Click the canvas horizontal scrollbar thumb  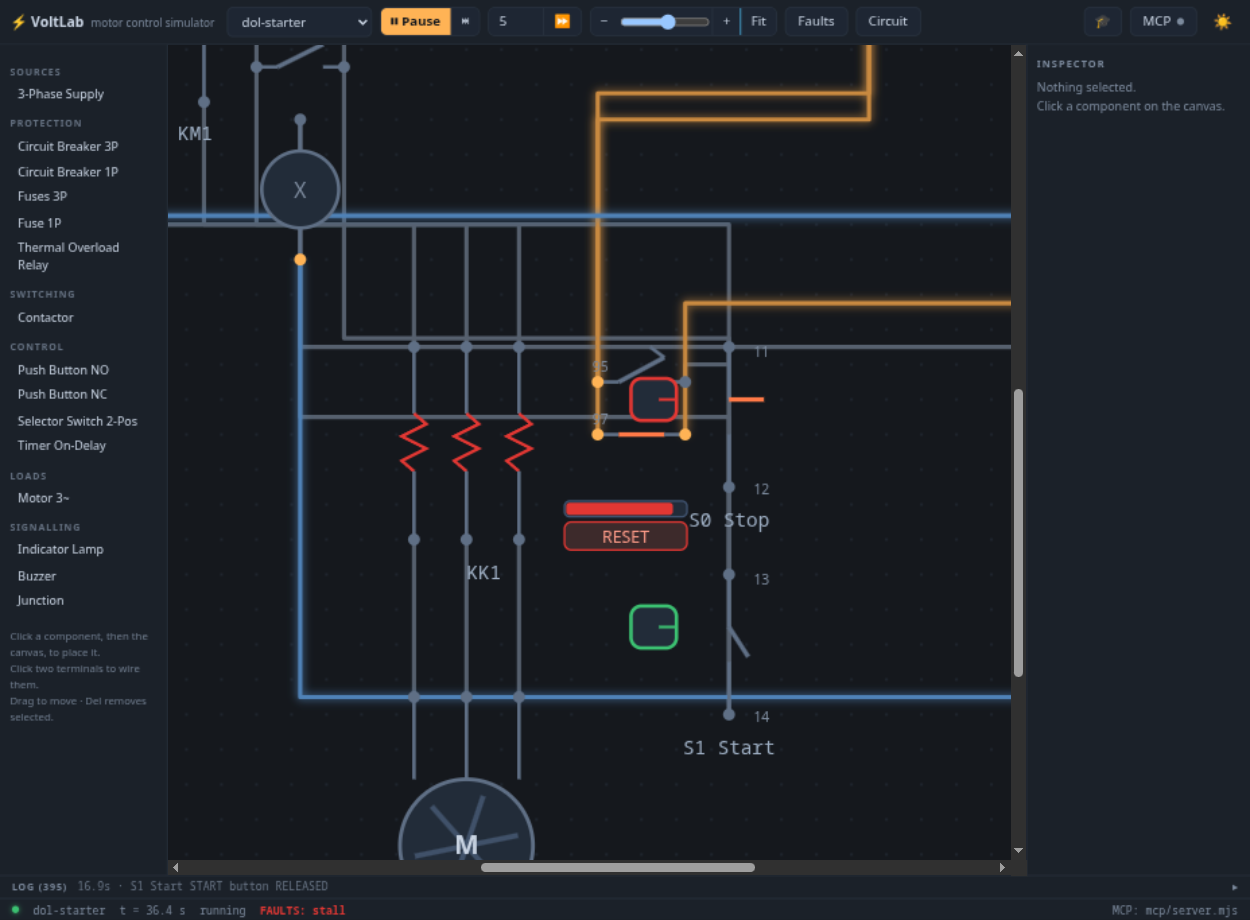click(x=618, y=867)
